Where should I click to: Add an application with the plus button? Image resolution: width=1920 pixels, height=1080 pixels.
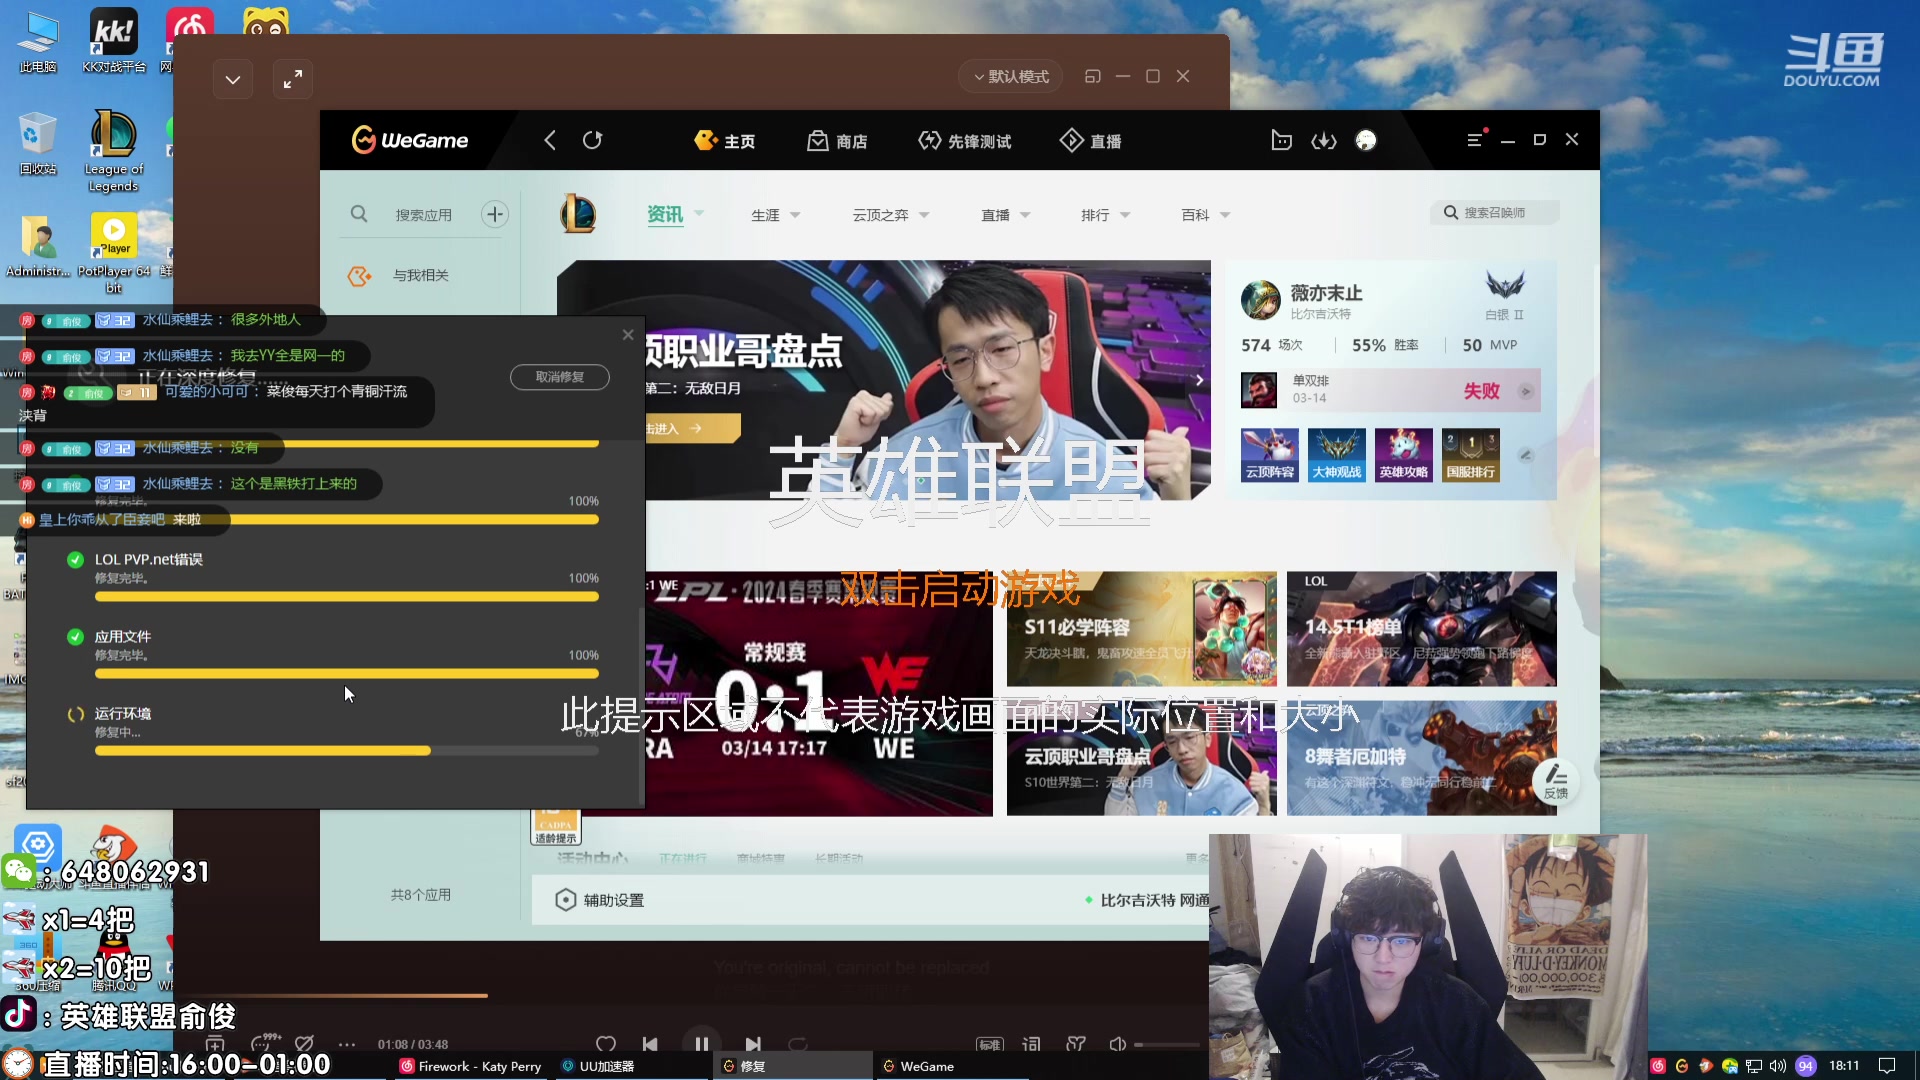(x=495, y=214)
